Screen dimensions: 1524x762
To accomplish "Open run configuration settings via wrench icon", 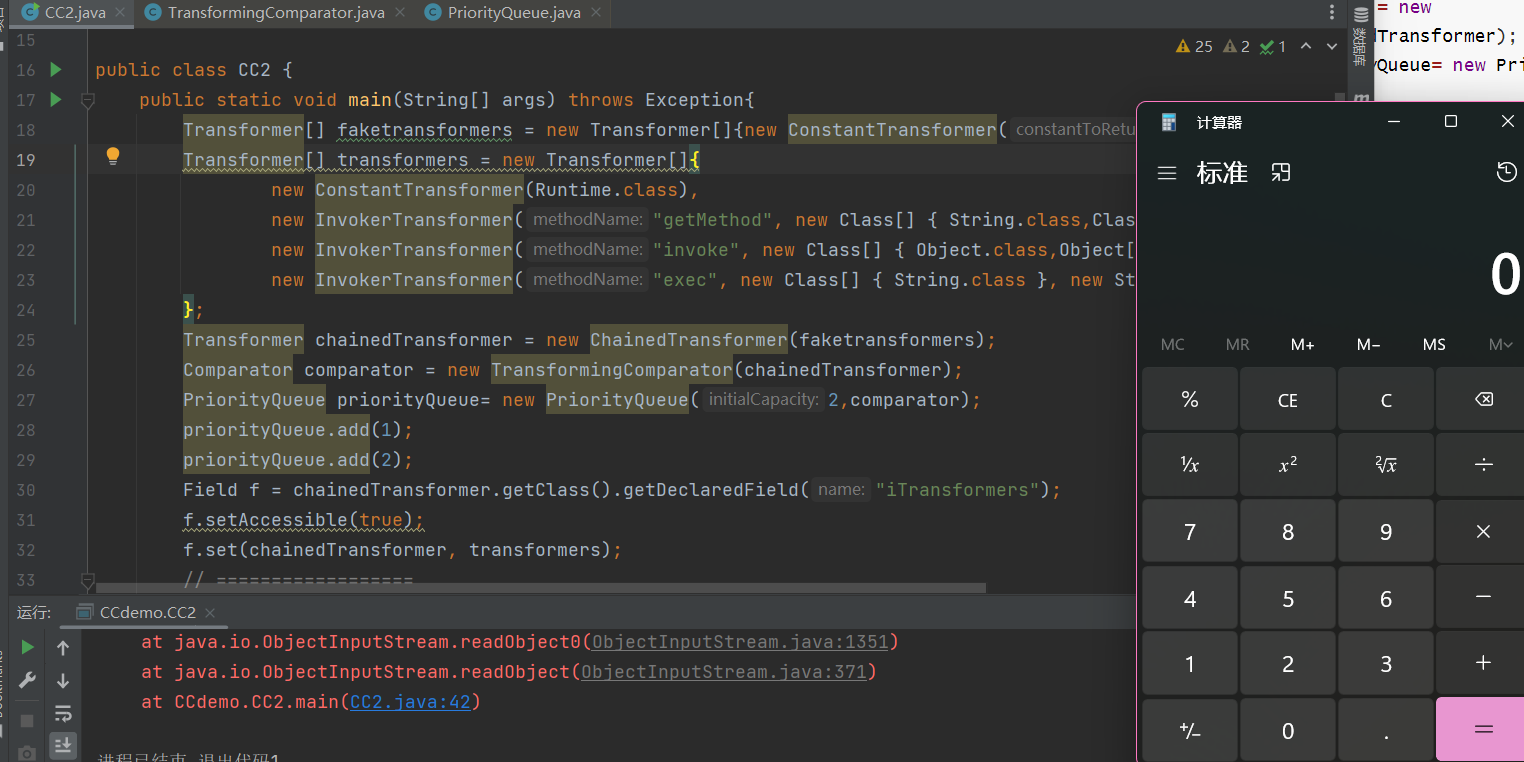I will 27,680.
